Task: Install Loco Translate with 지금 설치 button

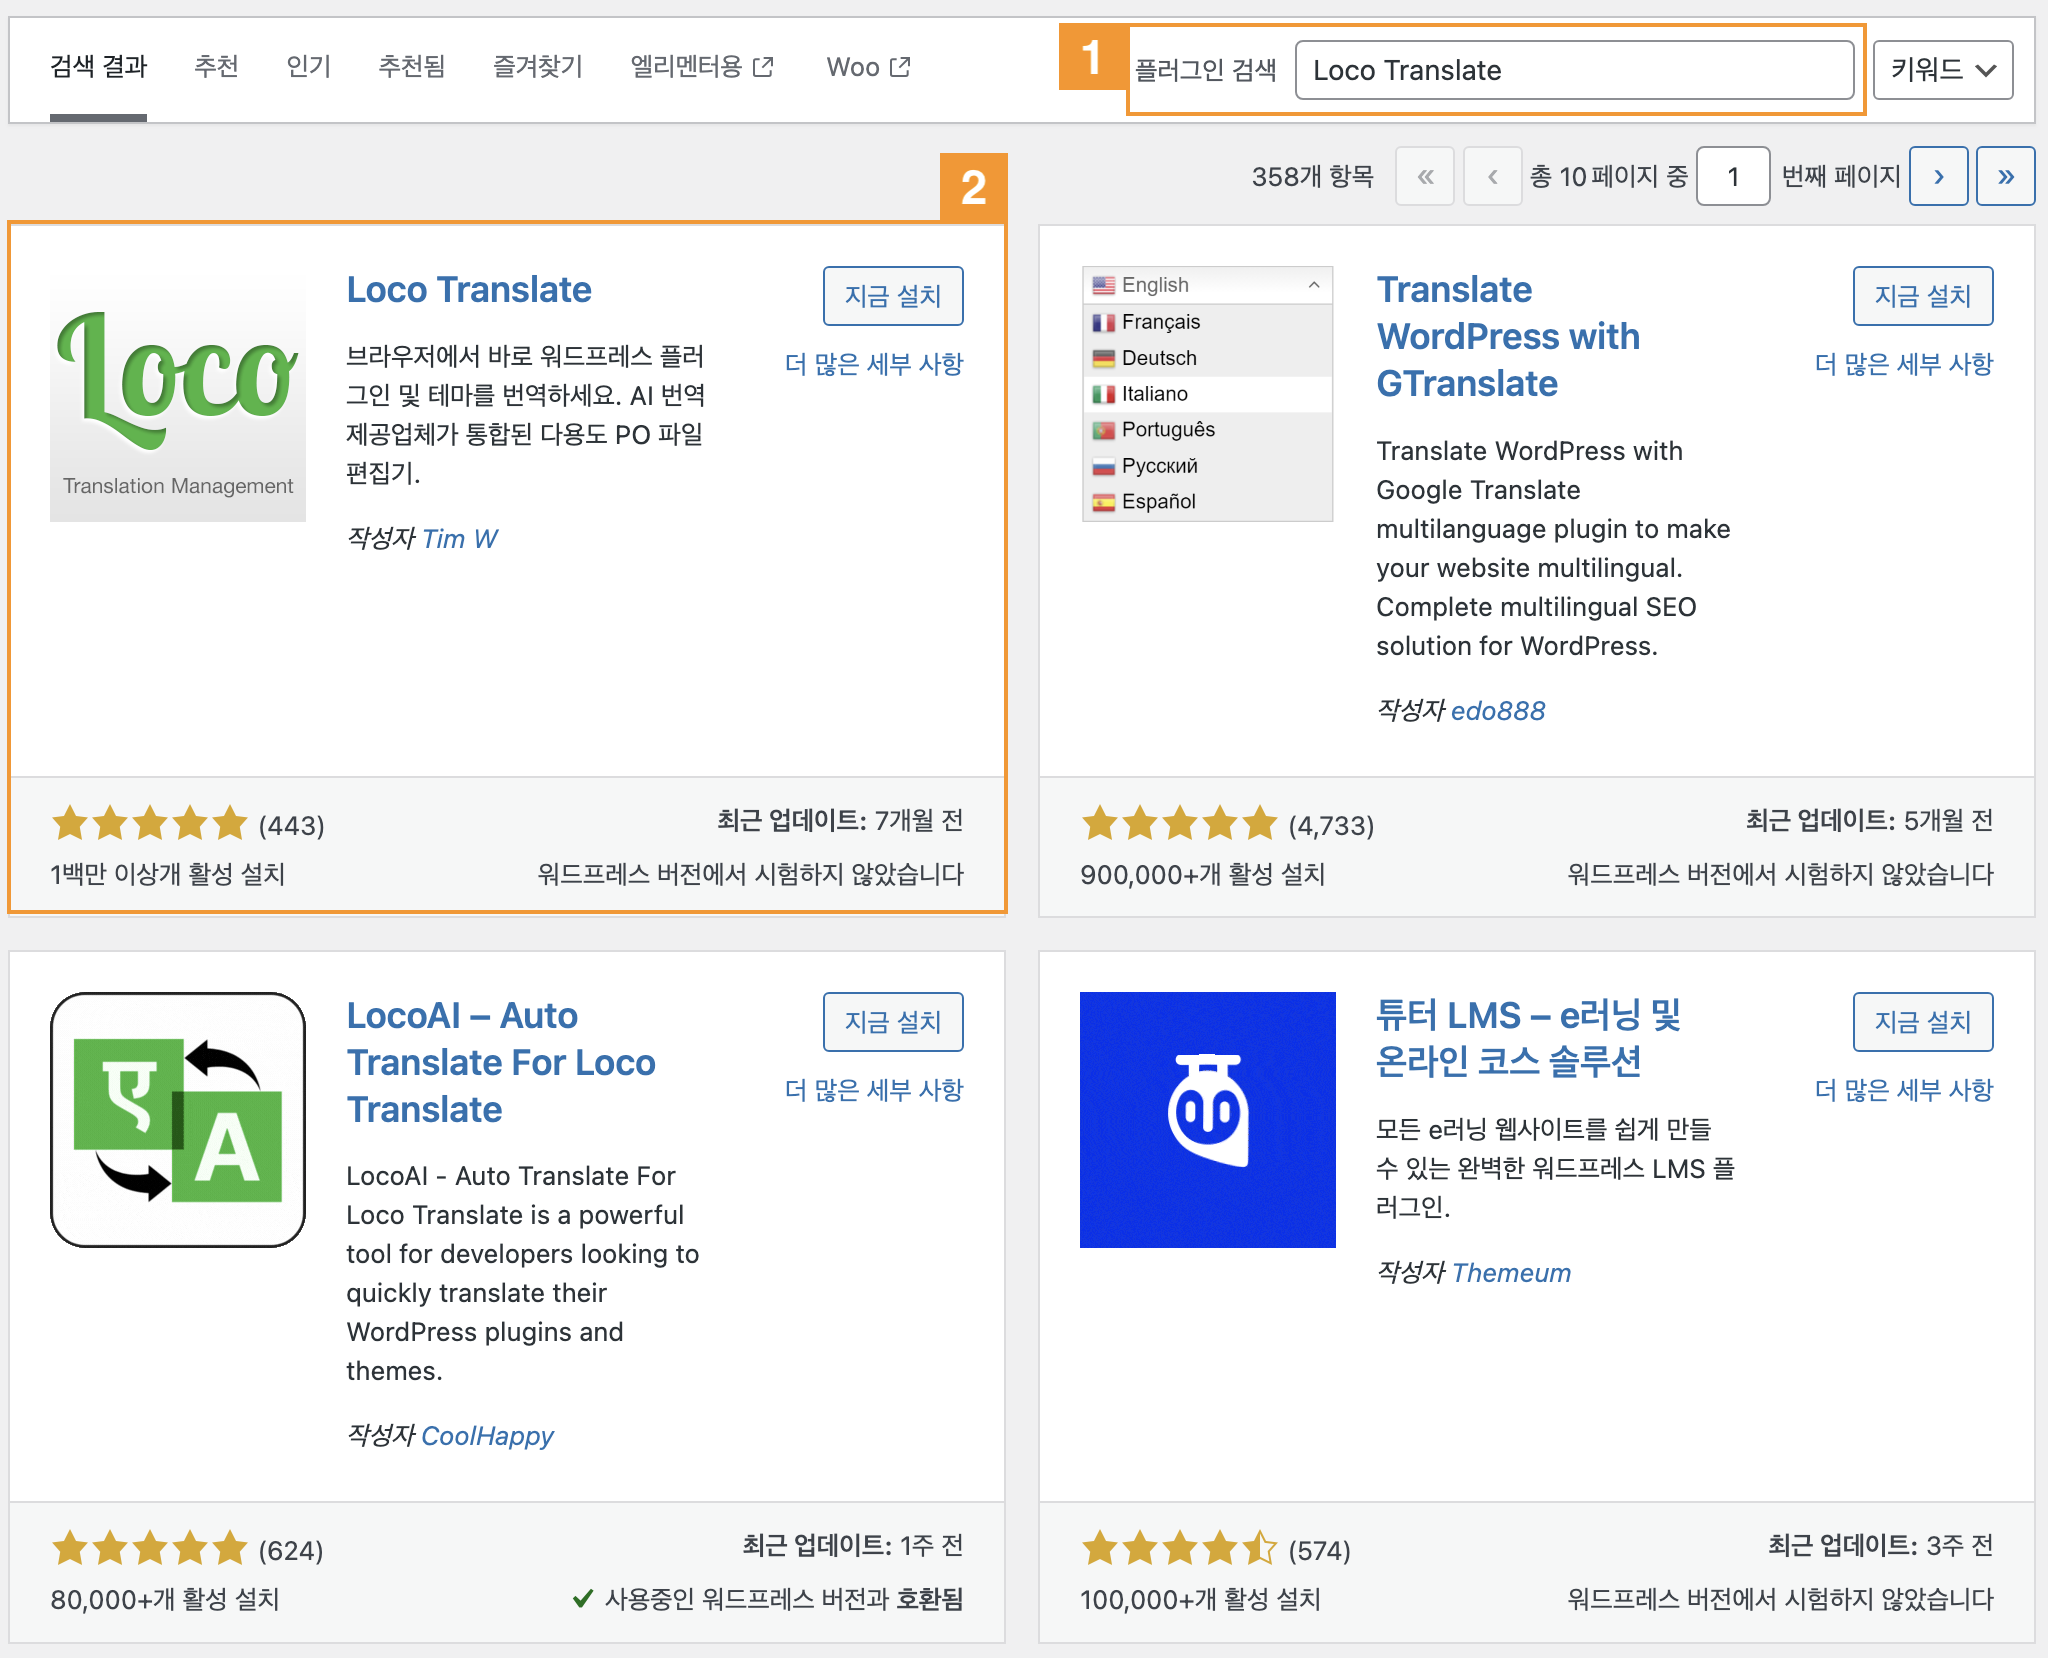Action: point(892,296)
